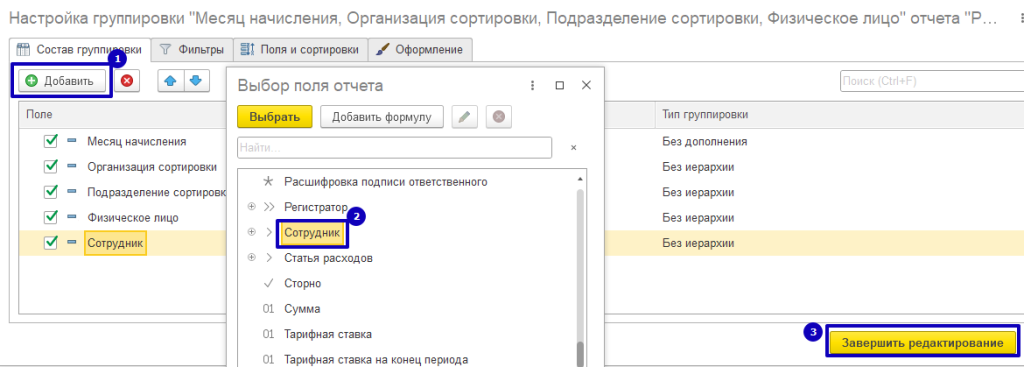Select the Месяц начисления row text
The height and width of the screenshot is (367, 1024).
136,141
